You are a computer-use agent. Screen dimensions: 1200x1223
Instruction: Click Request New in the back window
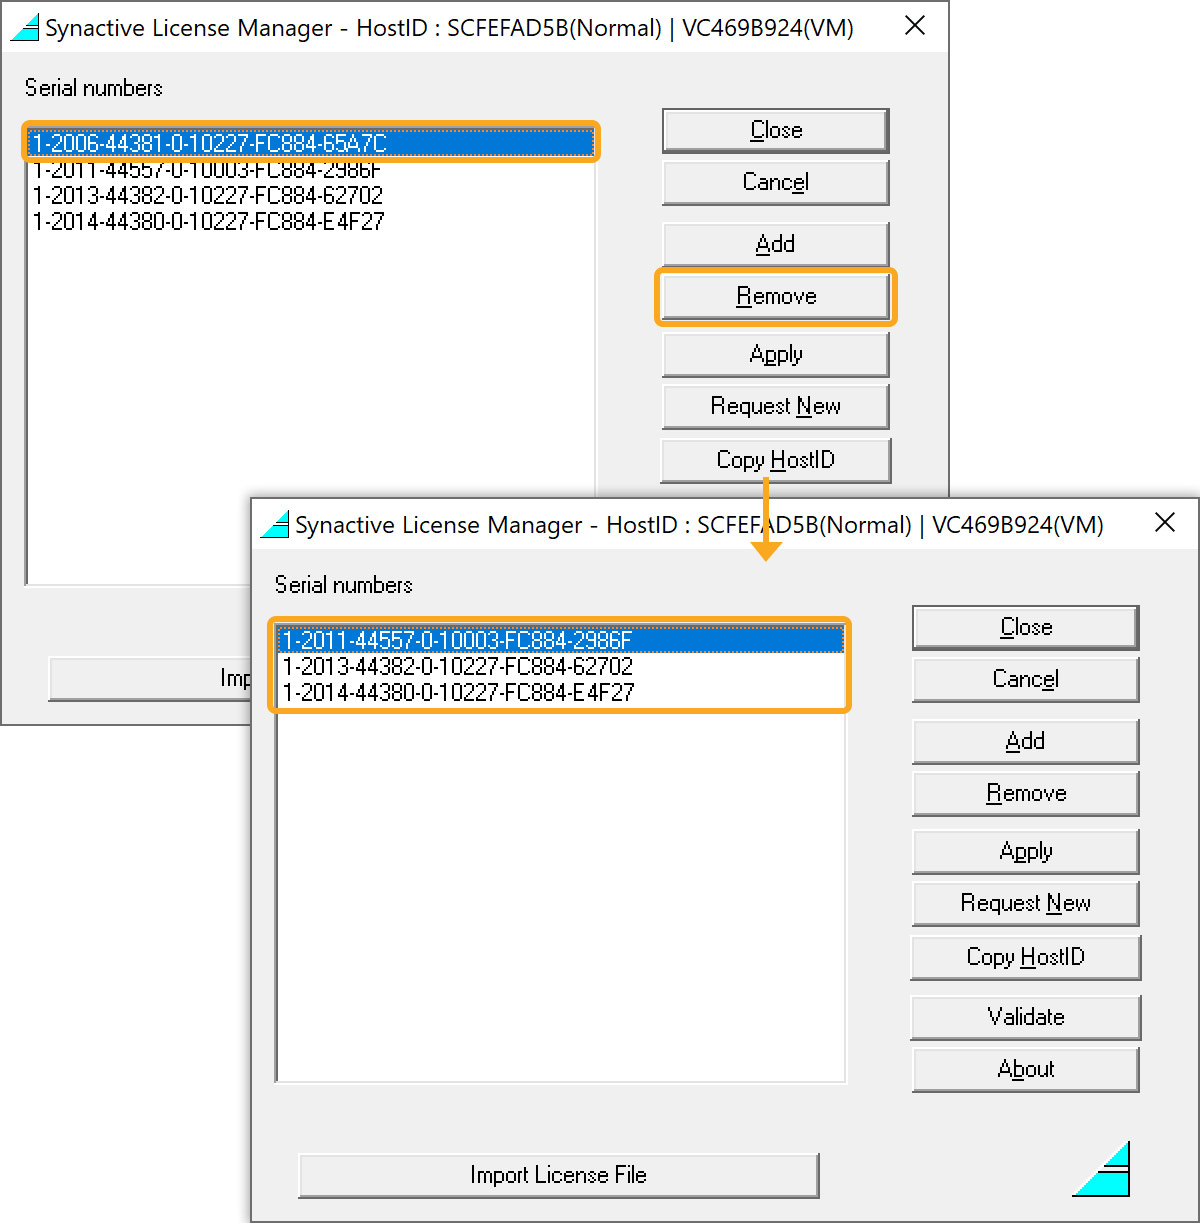click(x=776, y=407)
